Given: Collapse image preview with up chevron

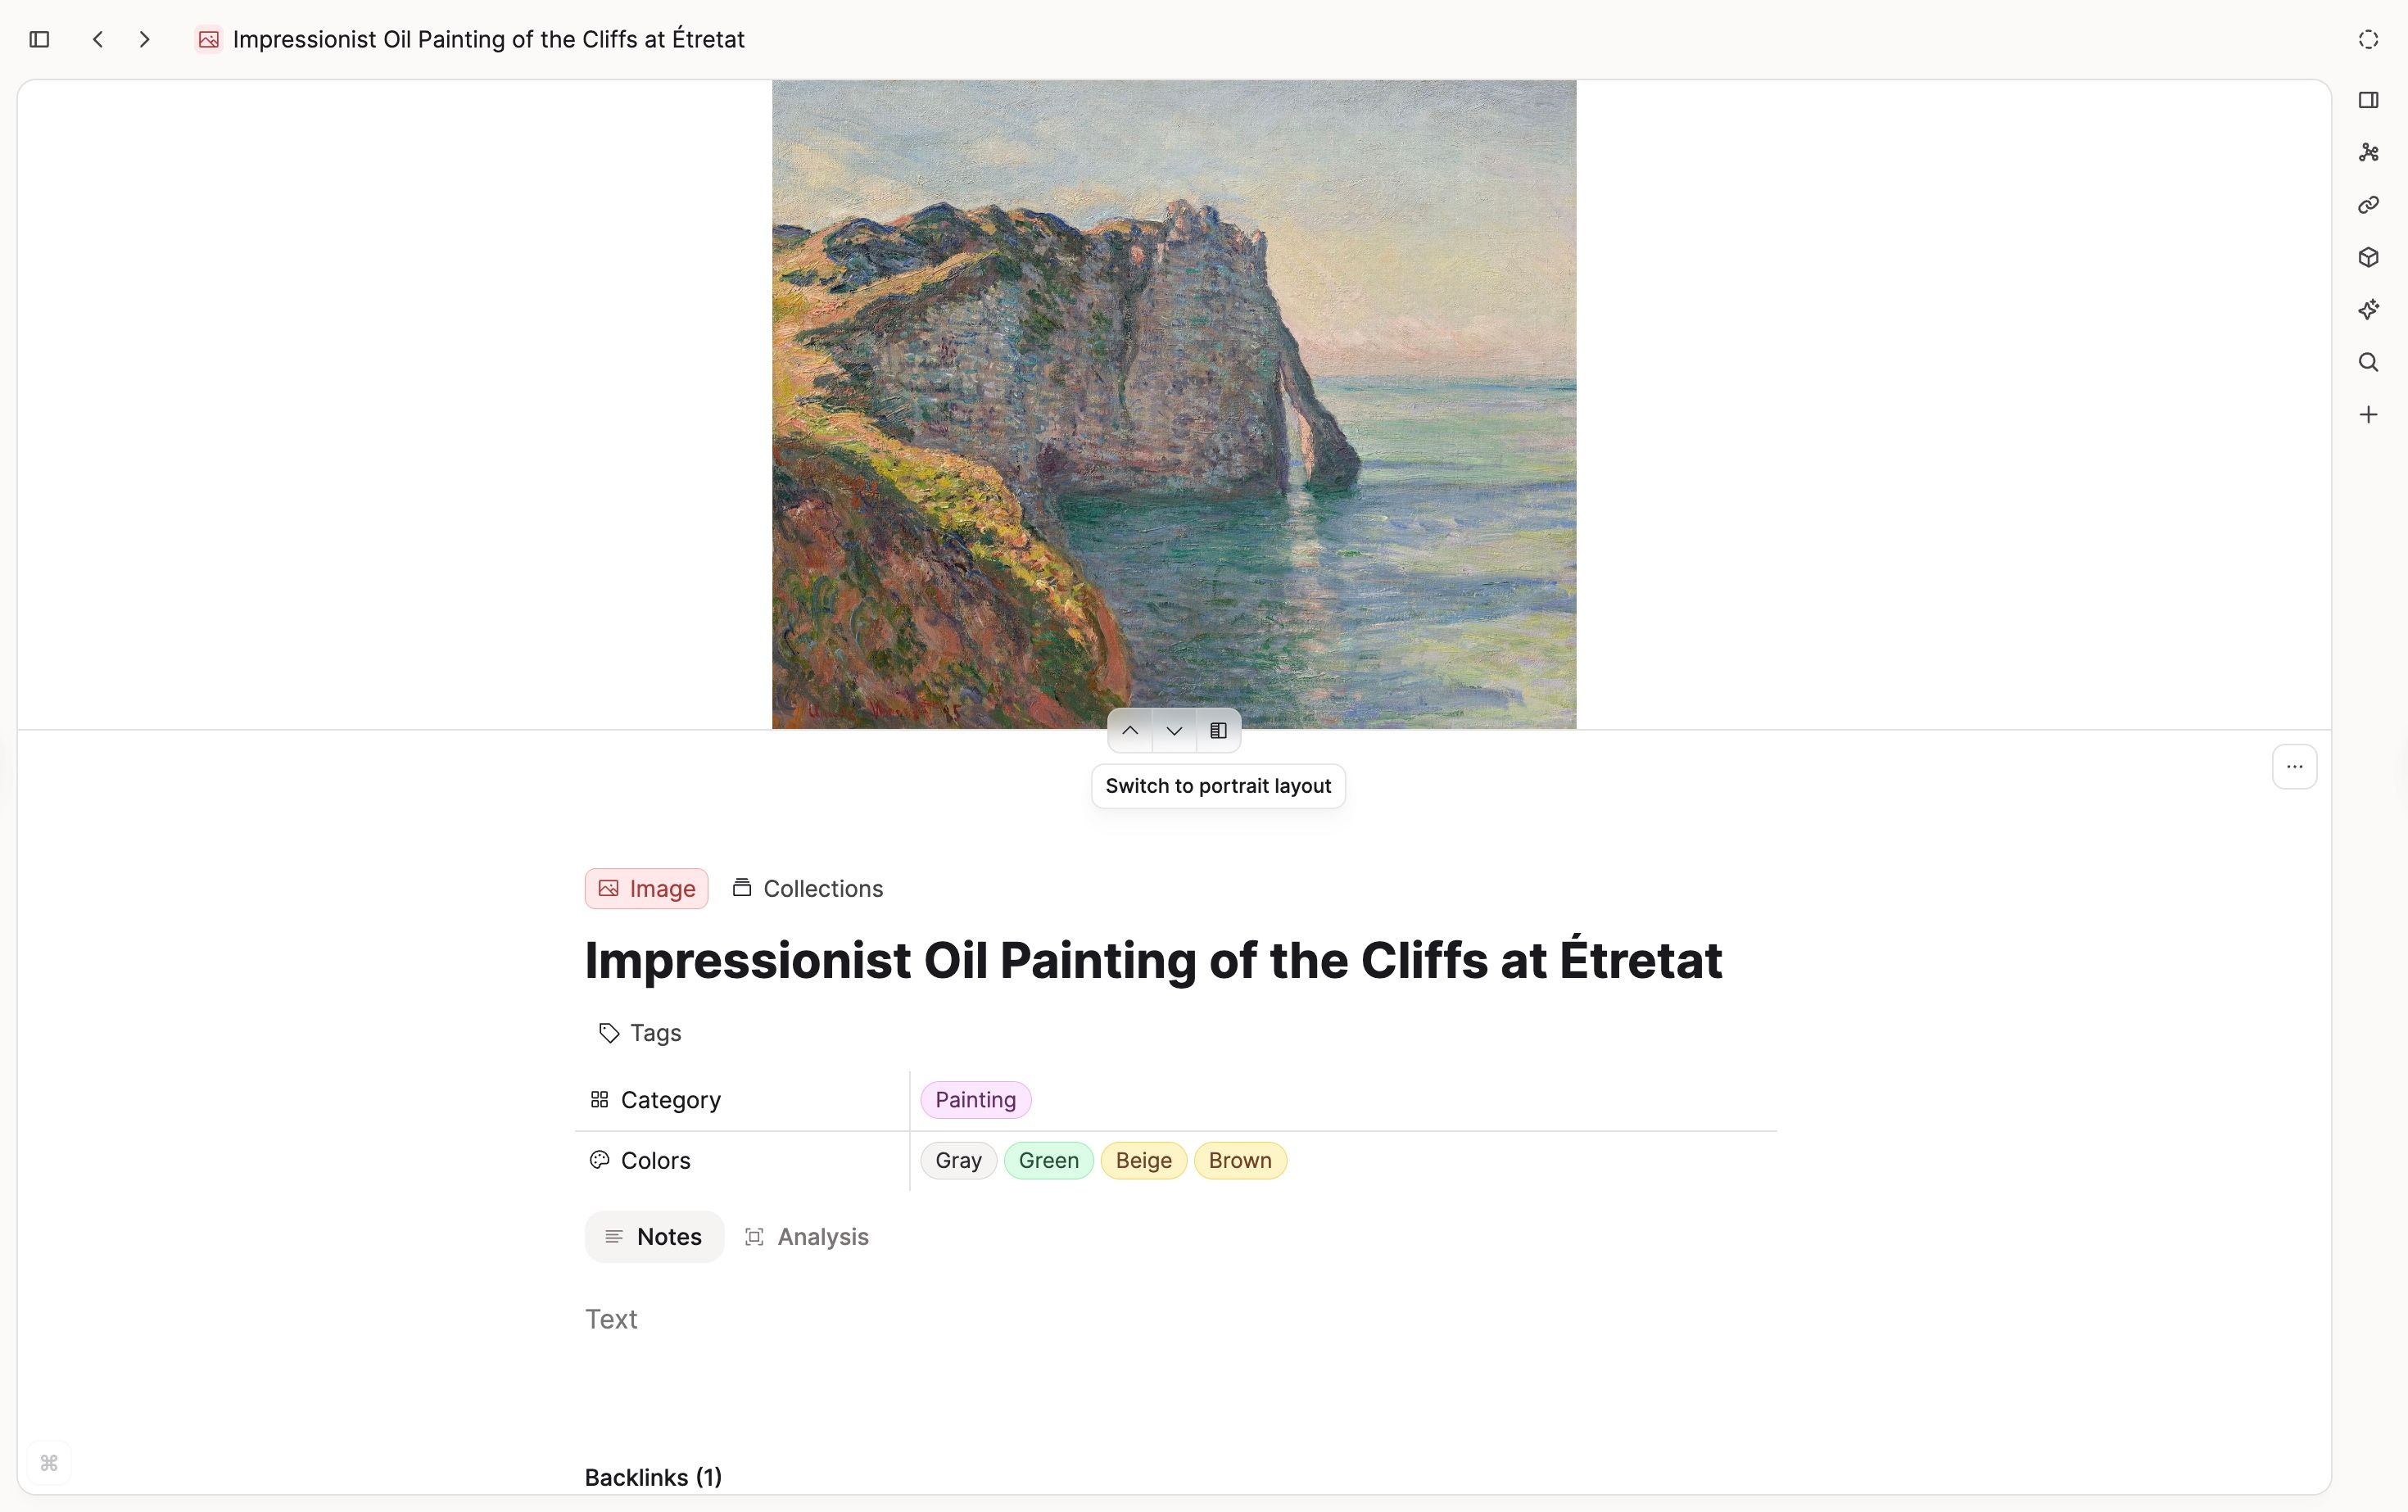Looking at the screenshot, I should coord(1130,731).
